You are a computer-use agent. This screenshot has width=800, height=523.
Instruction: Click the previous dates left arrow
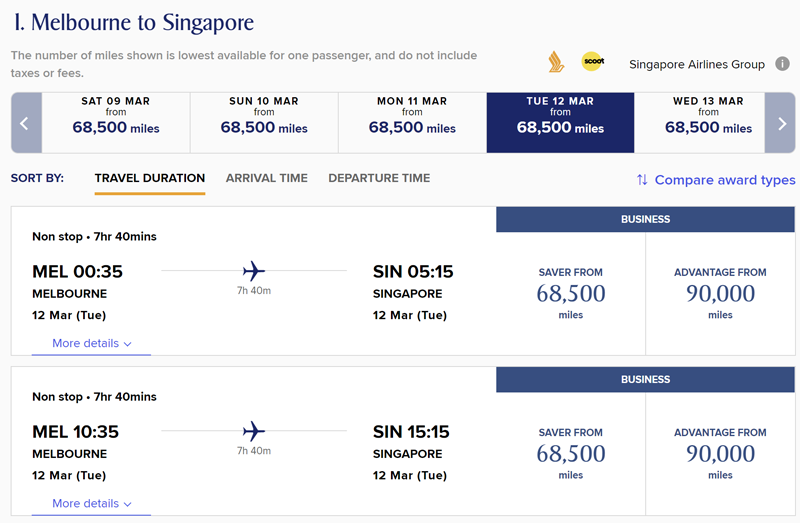(x=26, y=123)
